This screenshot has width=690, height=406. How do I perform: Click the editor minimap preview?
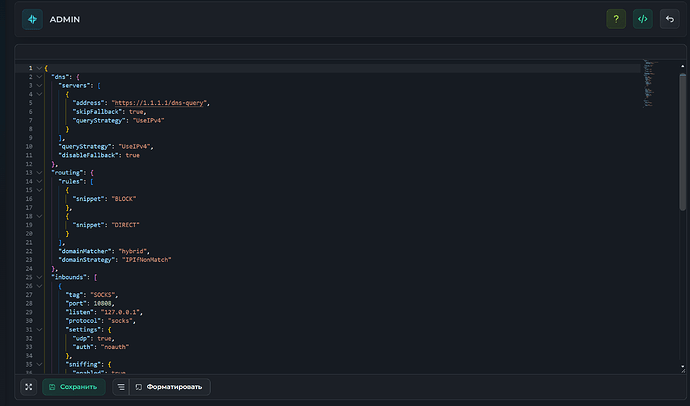(x=649, y=84)
